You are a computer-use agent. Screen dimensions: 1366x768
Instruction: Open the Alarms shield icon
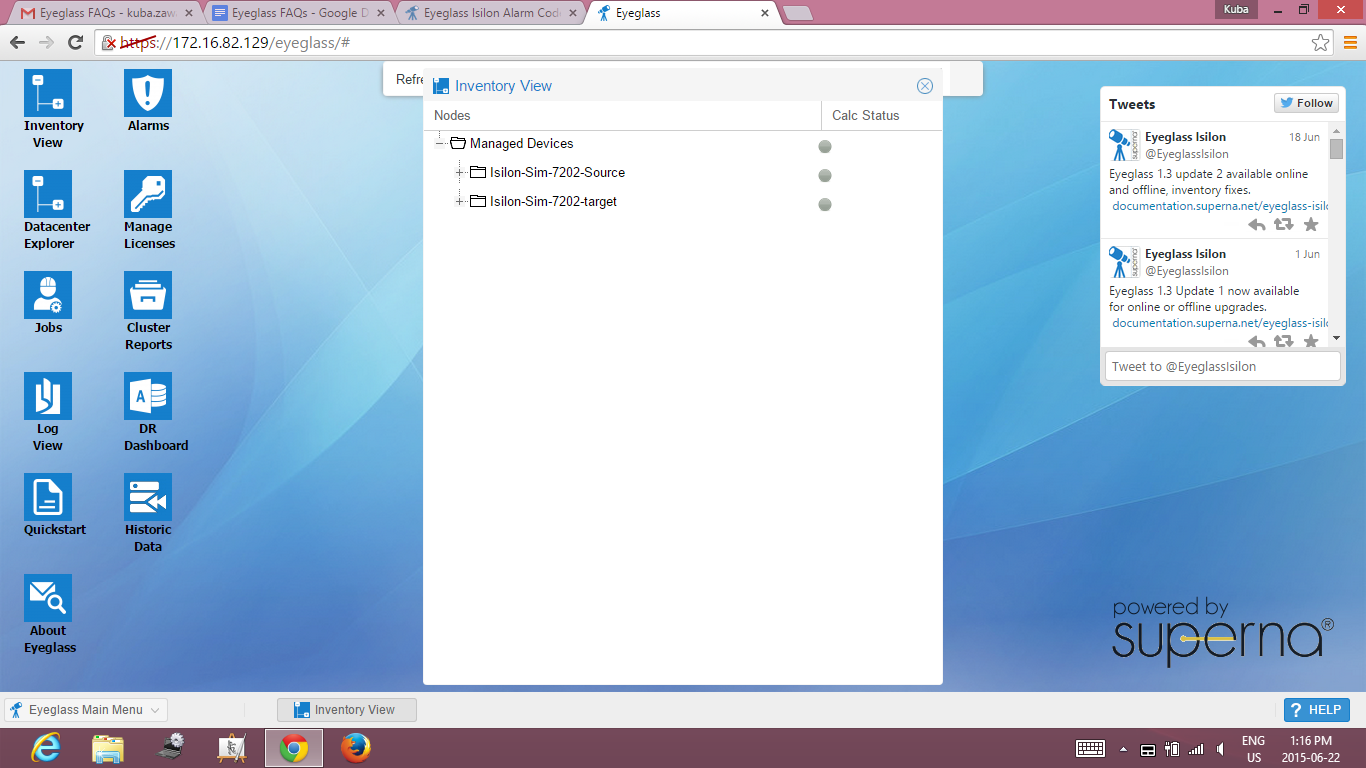pos(148,93)
